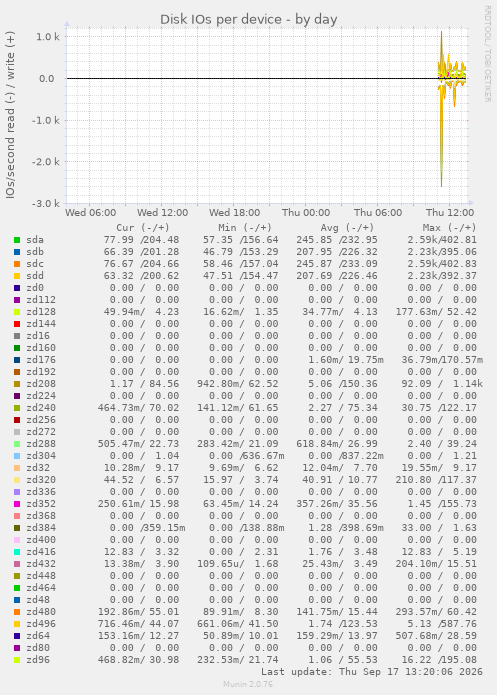Viewport: 497px width, 695px height.
Task: Click the sda legend color swatch
Action: click(17, 240)
